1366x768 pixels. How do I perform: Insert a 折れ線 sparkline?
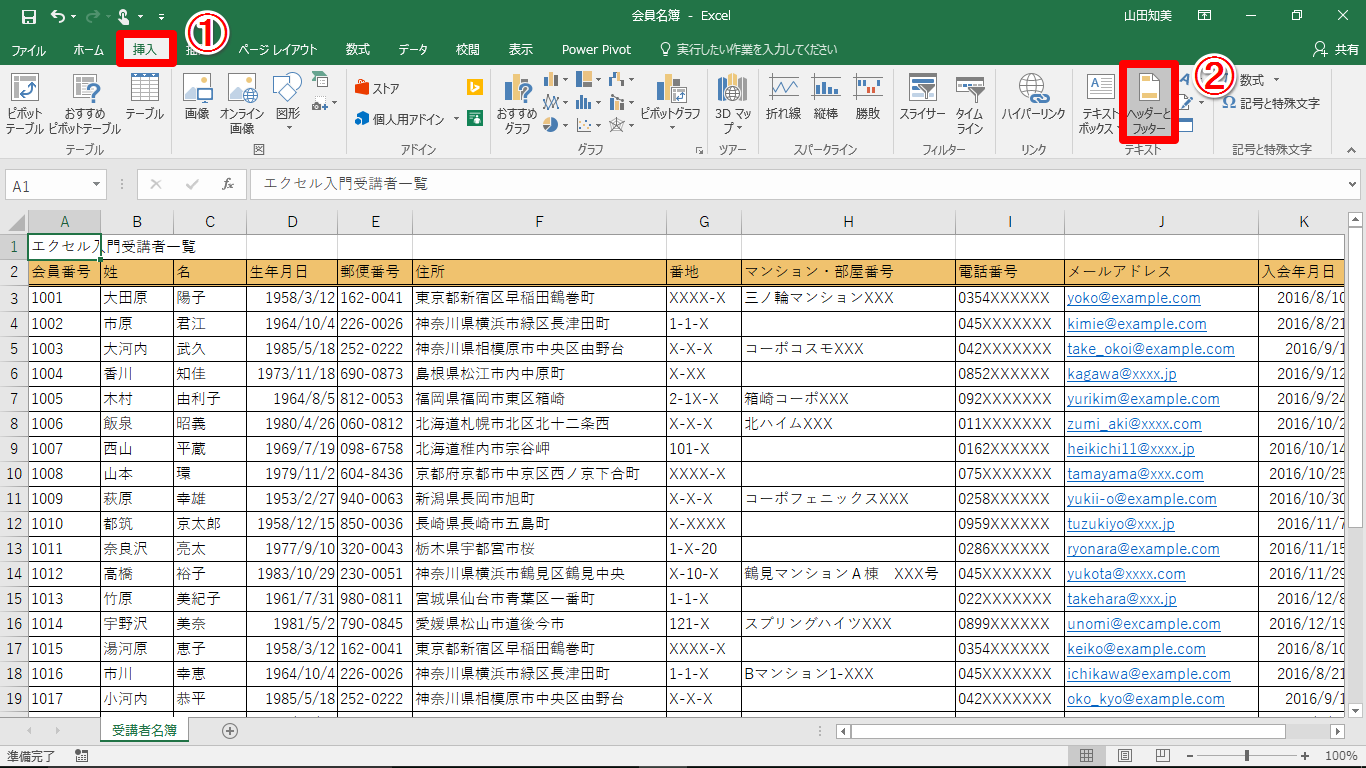point(783,97)
